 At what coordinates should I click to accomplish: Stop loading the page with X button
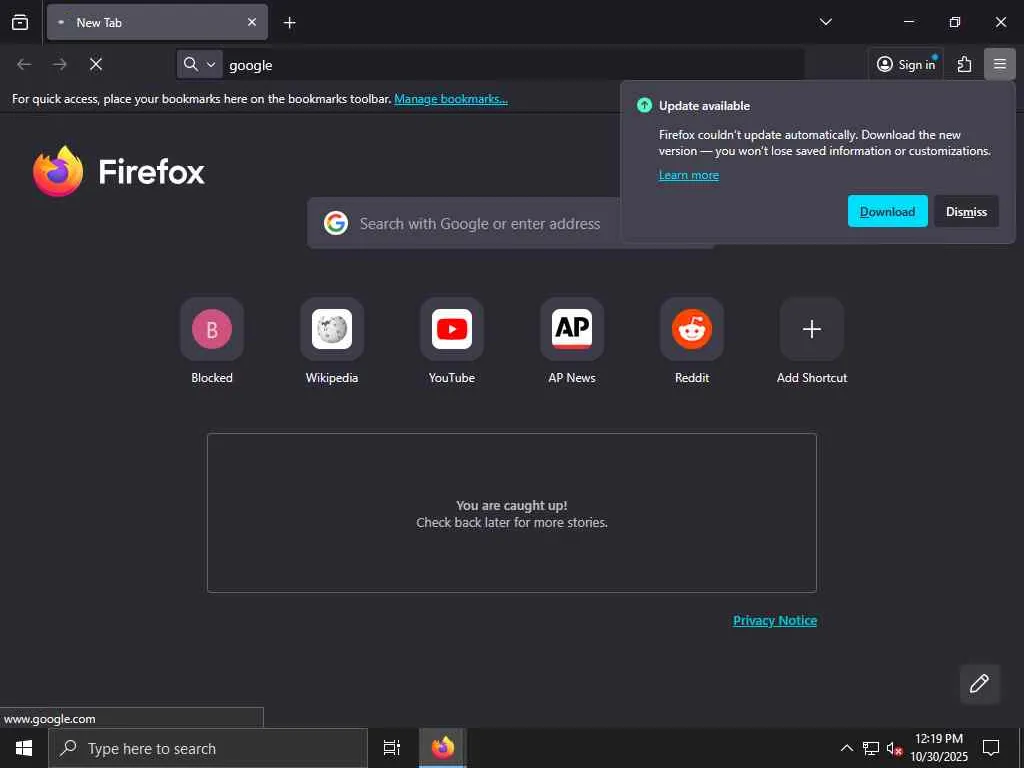(x=96, y=64)
